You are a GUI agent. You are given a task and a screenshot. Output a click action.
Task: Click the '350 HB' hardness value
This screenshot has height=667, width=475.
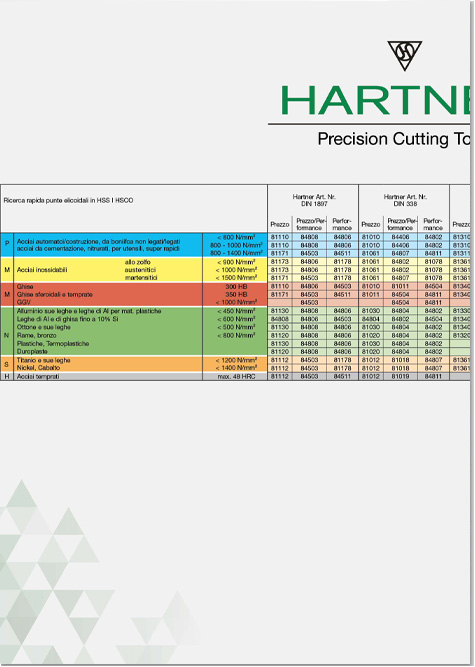pyautogui.click(x=236, y=294)
